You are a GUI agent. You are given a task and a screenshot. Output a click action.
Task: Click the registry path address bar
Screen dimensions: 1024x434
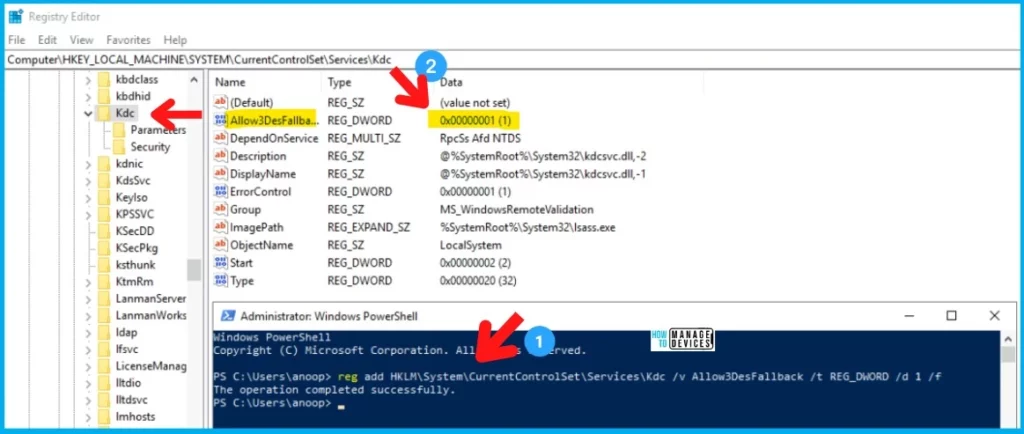pyautogui.click(x=512, y=59)
